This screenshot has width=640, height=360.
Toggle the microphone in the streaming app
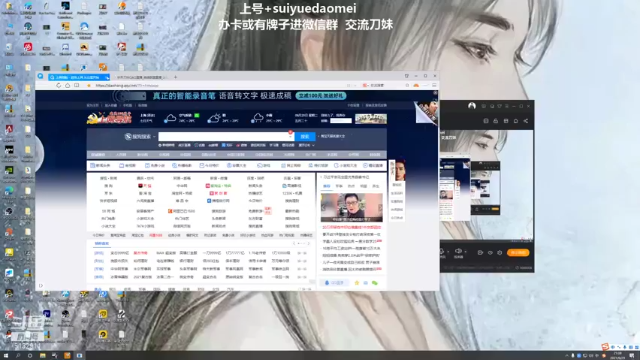(442, 251)
